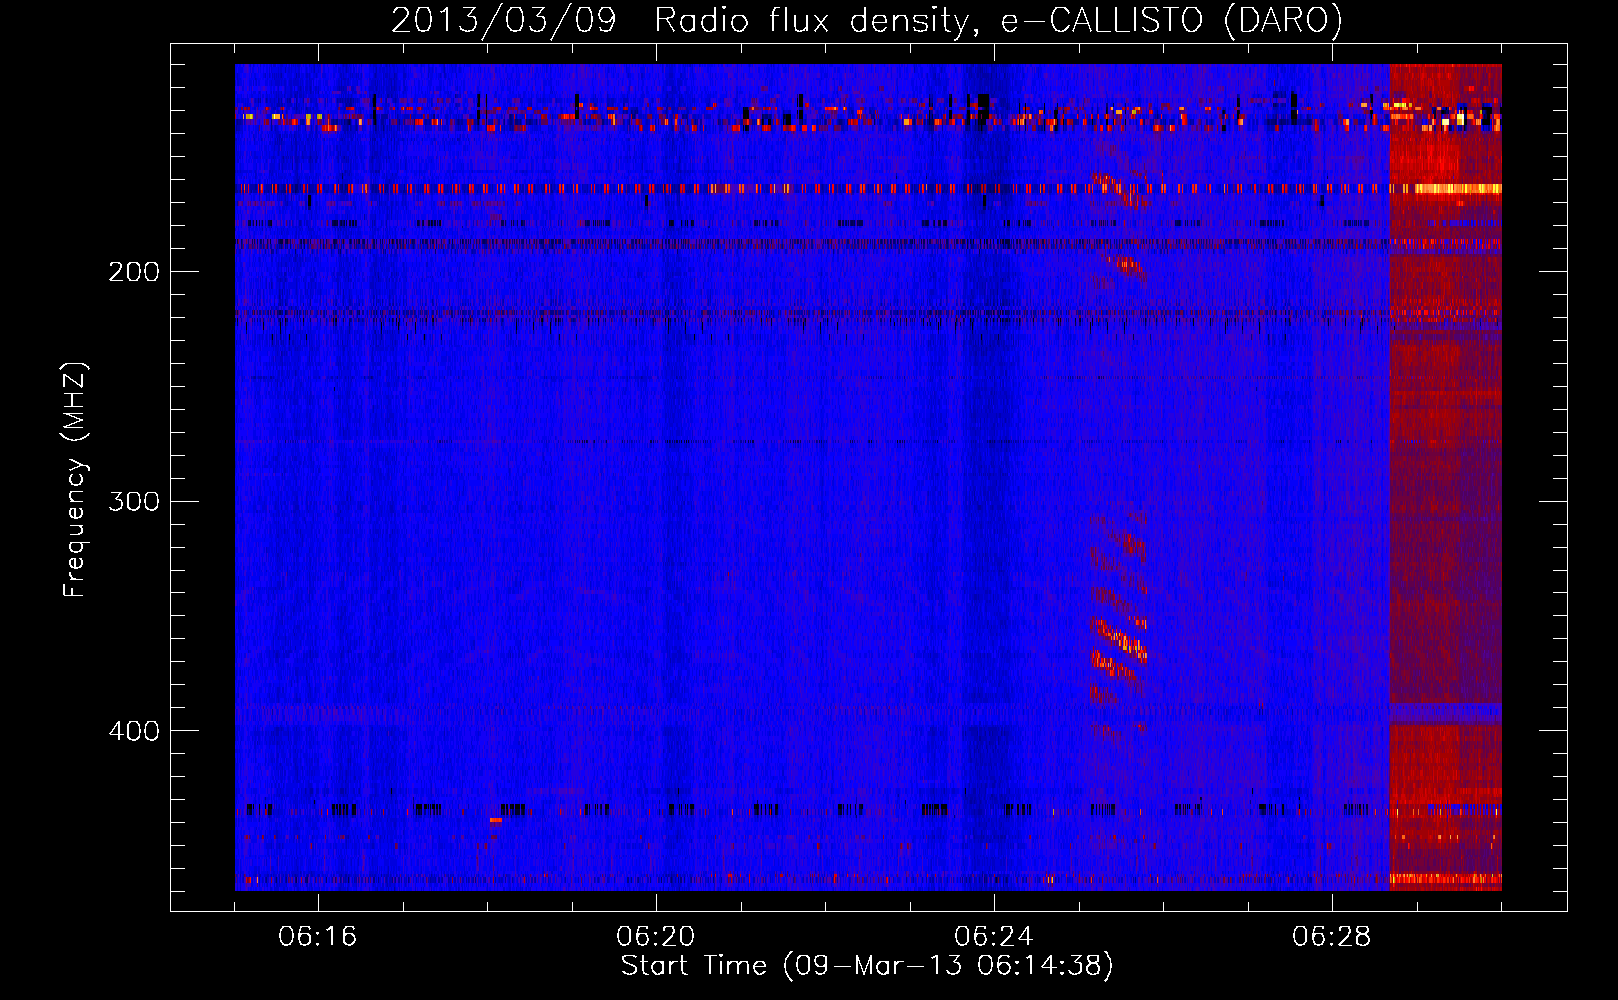Image resolution: width=1618 pixels, height=1000 pixels.
Task: Click the 300 frequency tick label
Action: 134,501
